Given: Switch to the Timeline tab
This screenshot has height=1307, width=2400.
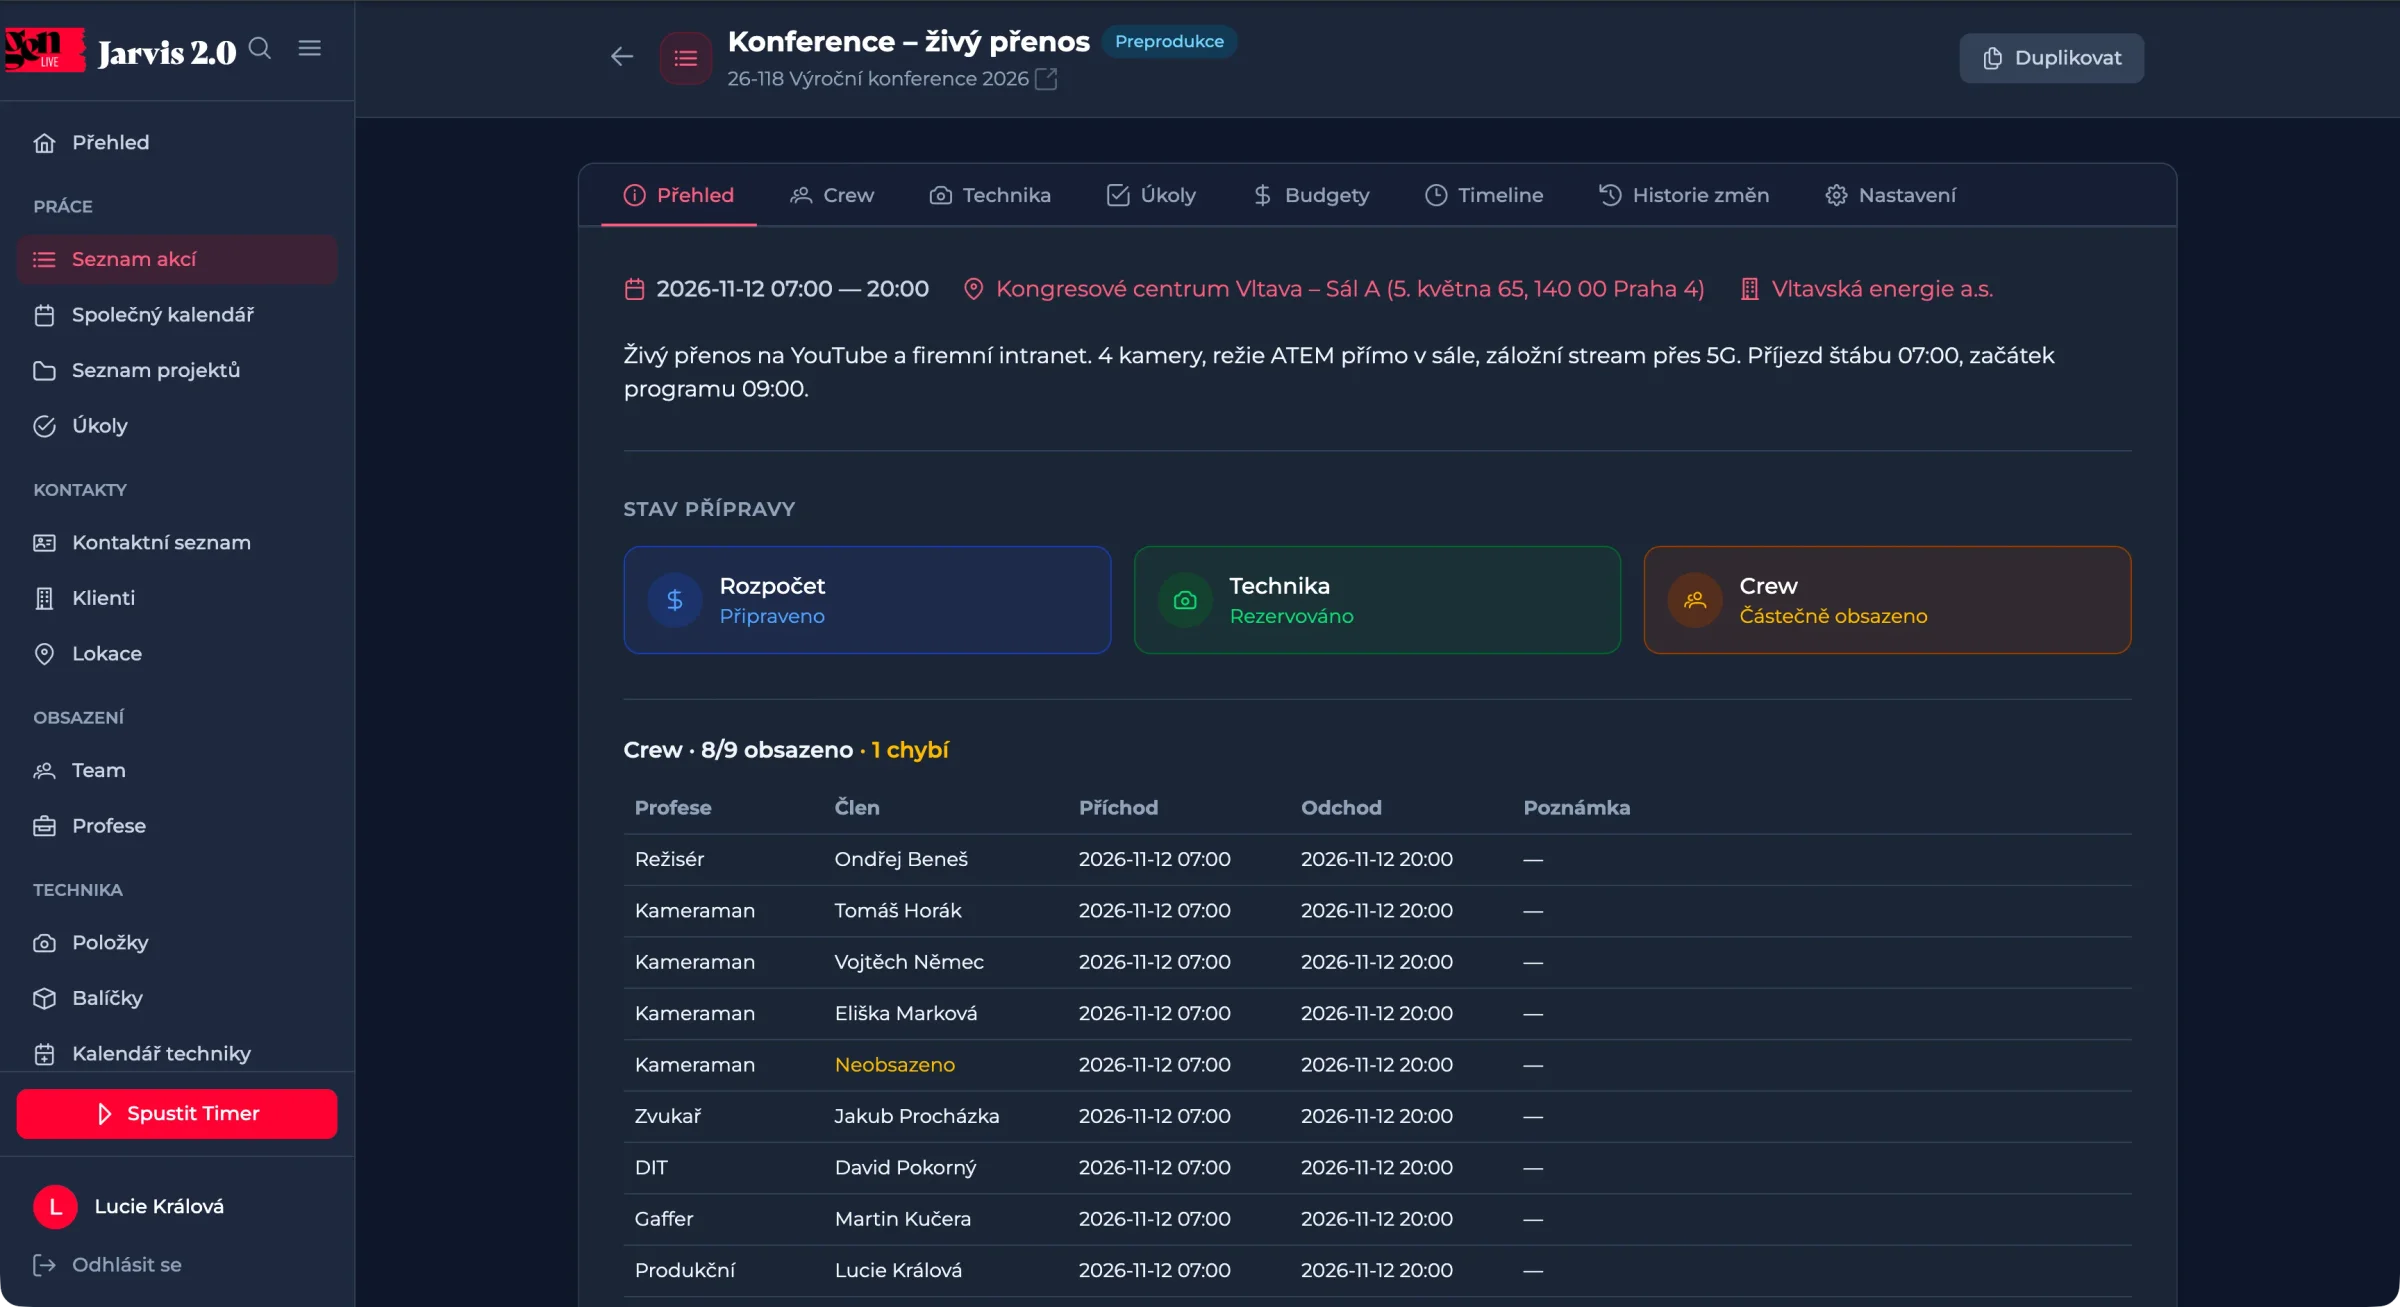Looking at the screenshot, I should (x=1484, y=195).
